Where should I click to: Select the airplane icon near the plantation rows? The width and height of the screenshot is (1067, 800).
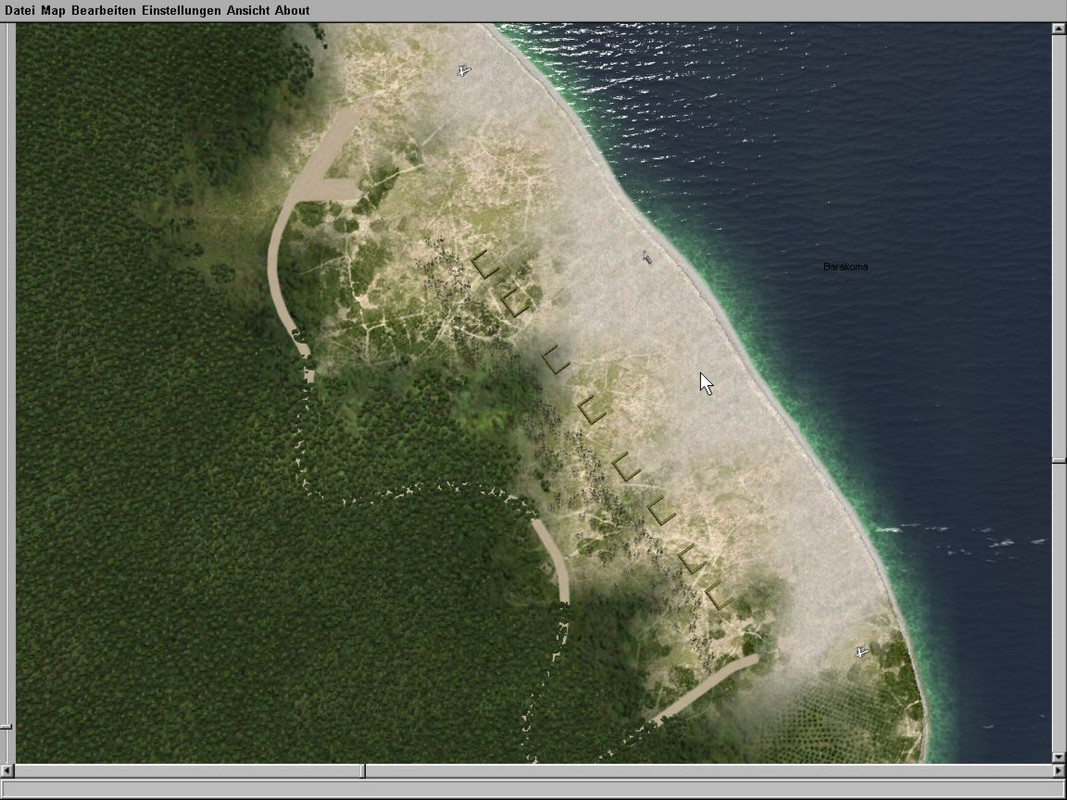(861, 652)
